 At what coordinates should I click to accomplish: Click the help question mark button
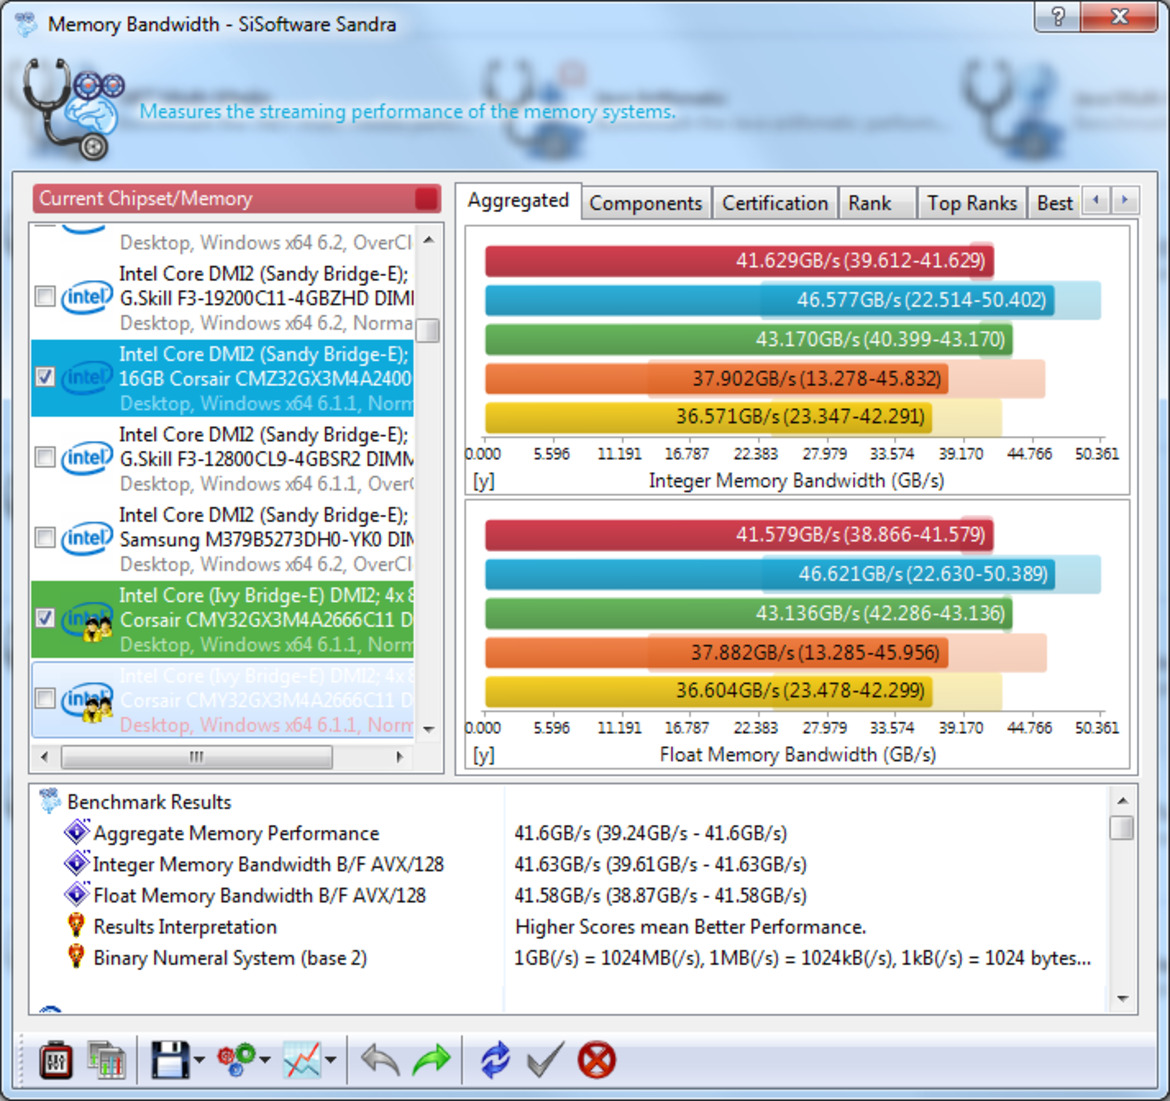pyautogui.click(x=1057, y=16)
